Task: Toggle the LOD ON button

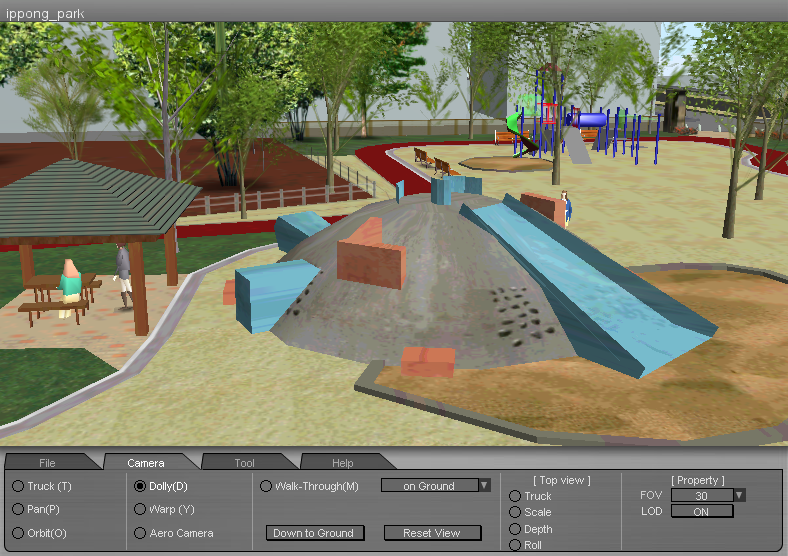Action: point(702,511)
